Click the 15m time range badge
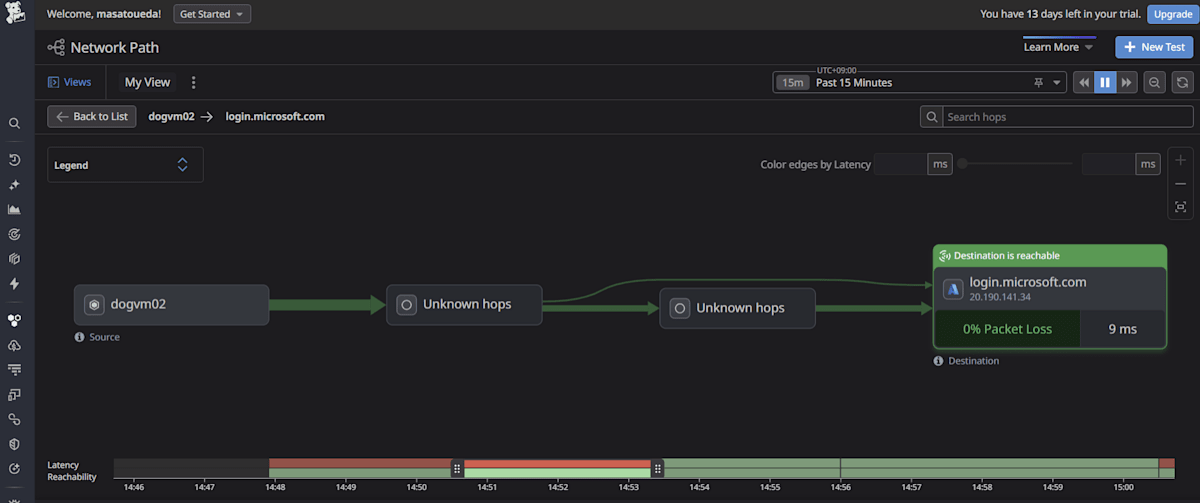Screen dimensions: 1200x503 (x=792, y=83)
